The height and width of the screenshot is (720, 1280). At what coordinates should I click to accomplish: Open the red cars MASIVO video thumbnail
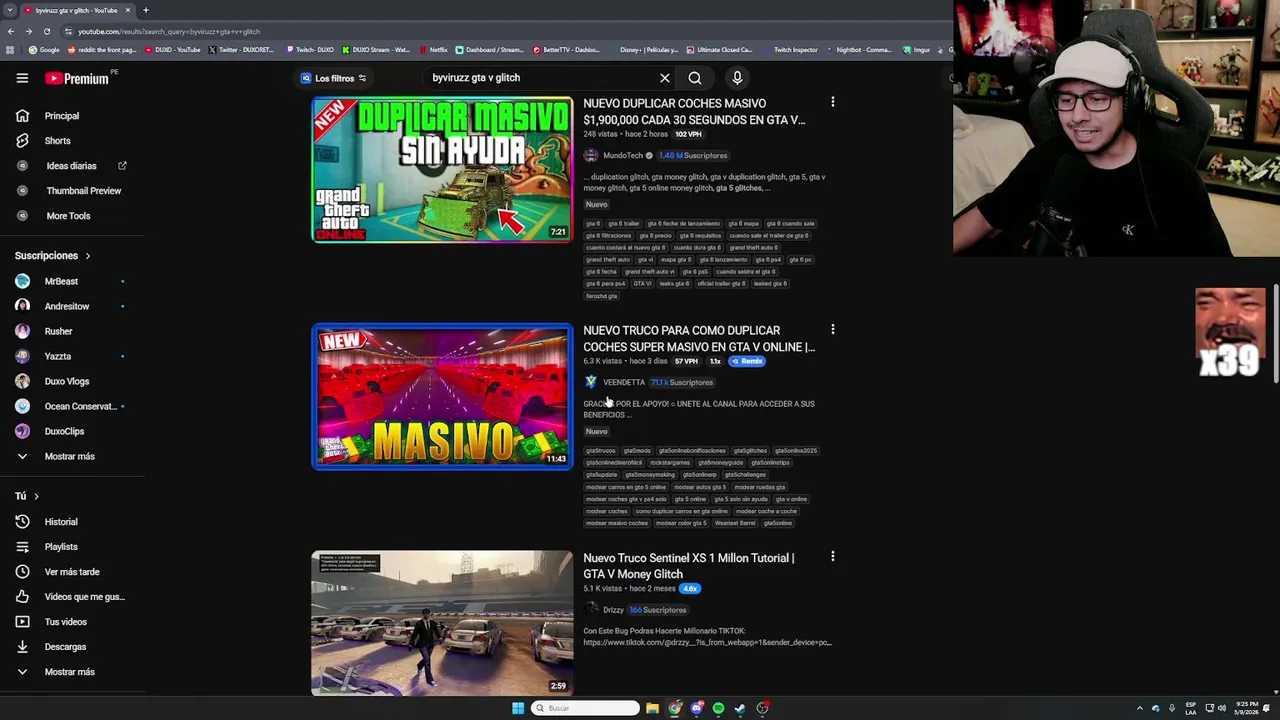click(x=442, y=396)
